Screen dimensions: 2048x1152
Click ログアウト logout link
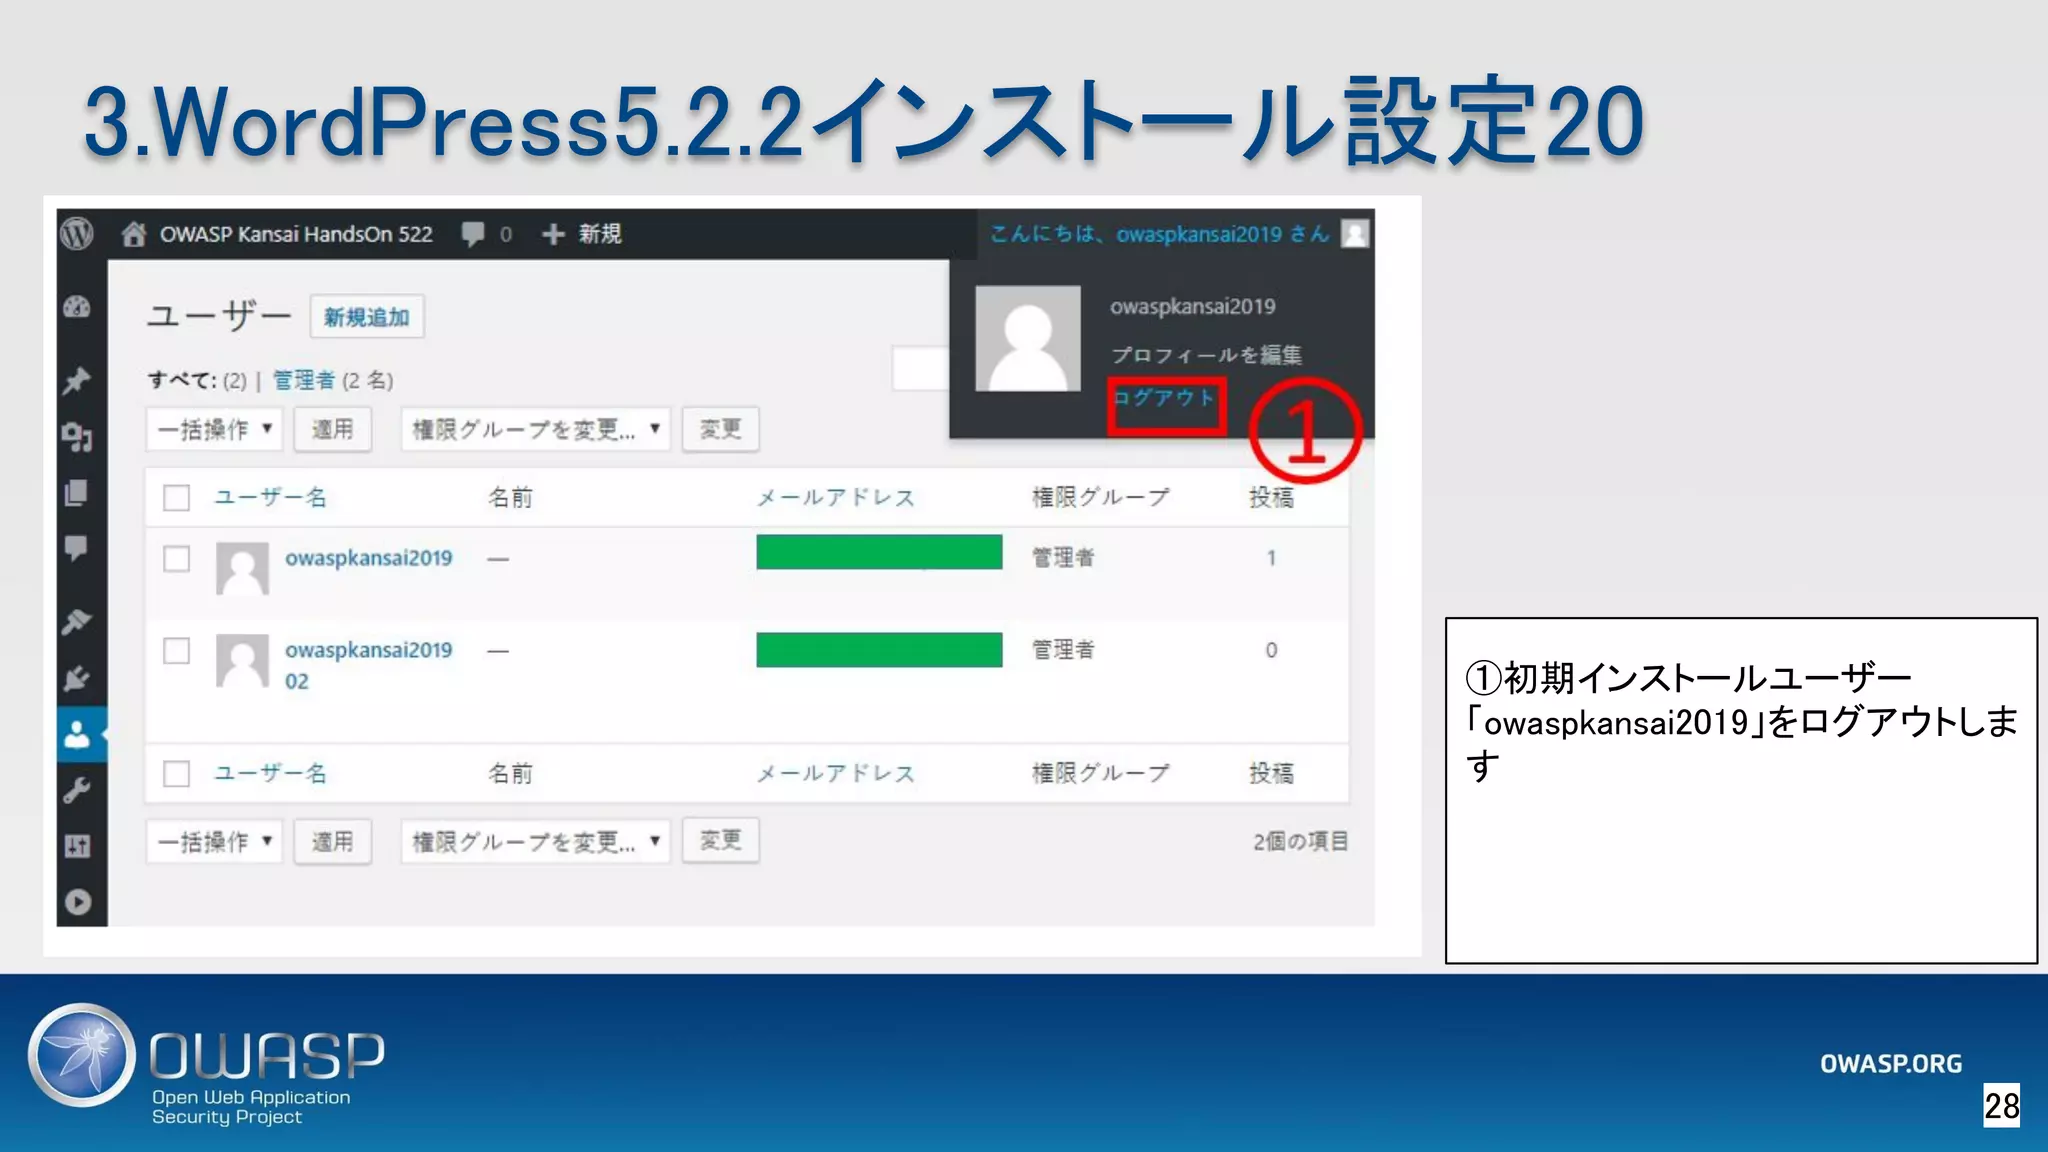point(1164,397)
